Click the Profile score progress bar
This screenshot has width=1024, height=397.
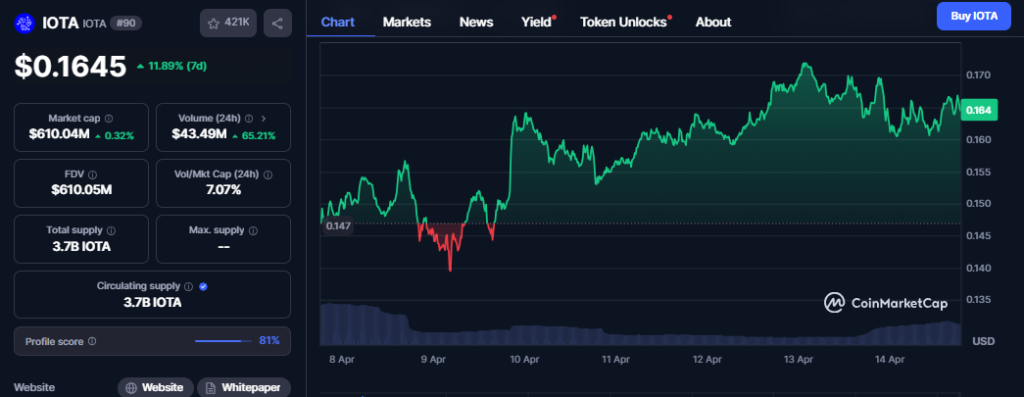point(223,341)
